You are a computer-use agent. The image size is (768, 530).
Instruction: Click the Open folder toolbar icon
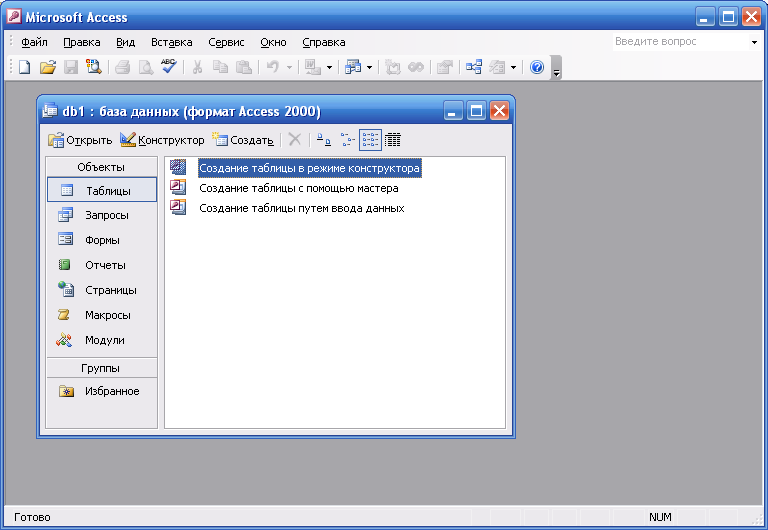(x=48, y=67)
